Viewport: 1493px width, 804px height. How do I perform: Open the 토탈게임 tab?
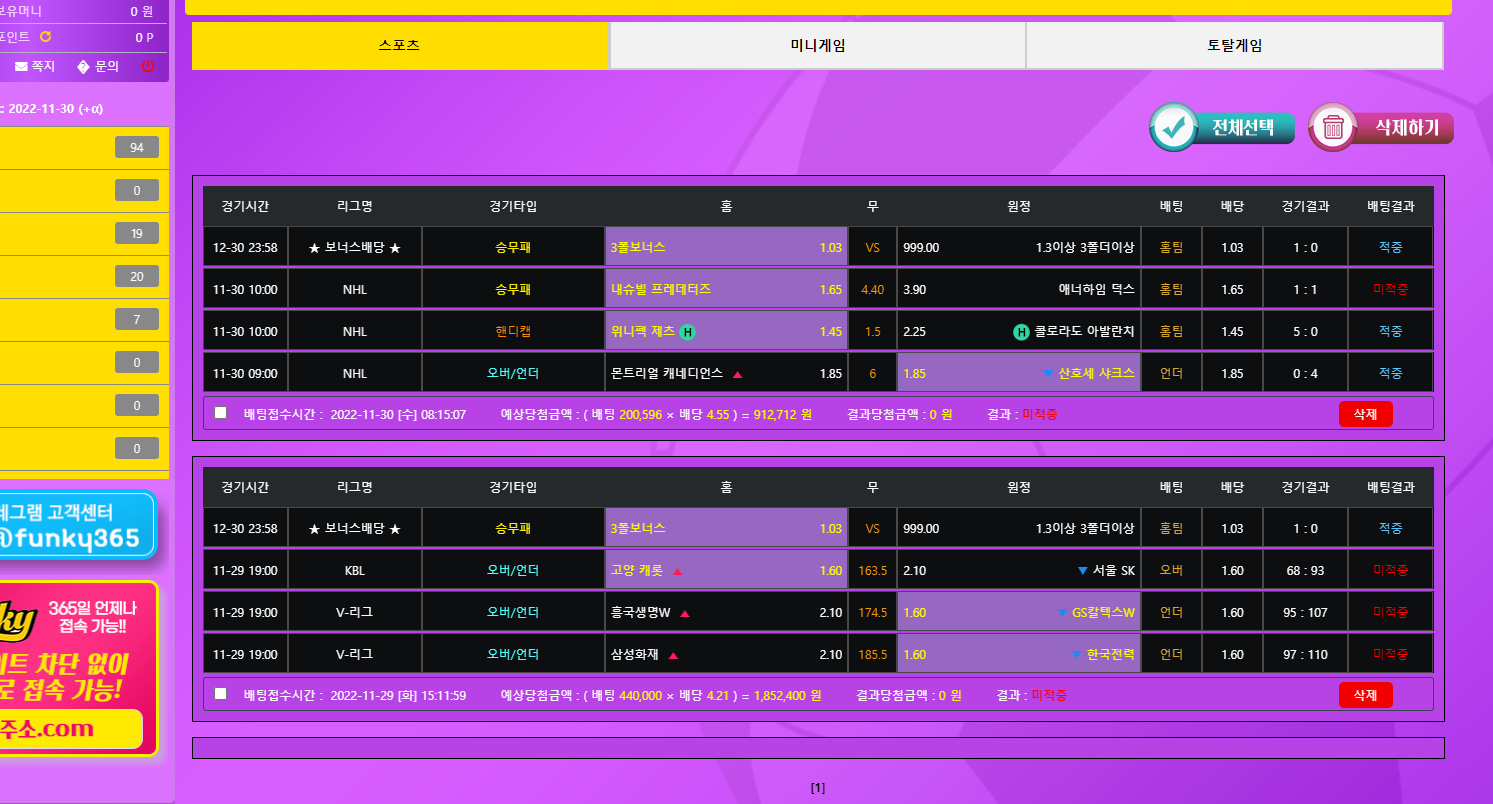tap(1234, 46)
